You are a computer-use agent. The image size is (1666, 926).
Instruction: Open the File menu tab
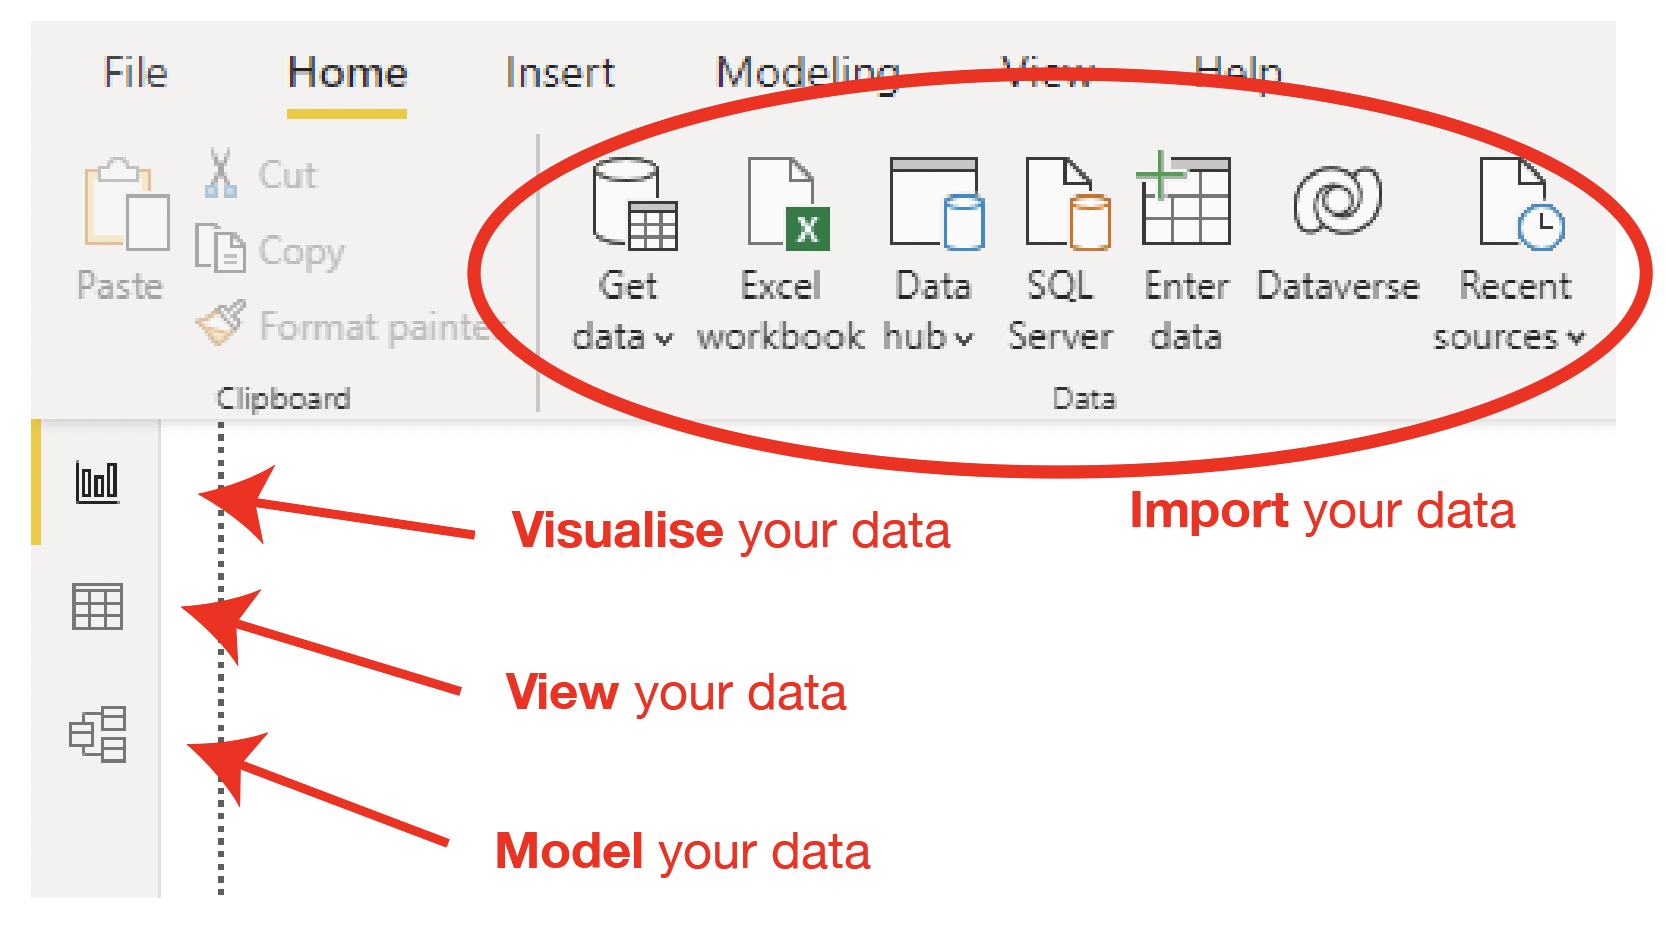tap(135, 73)
